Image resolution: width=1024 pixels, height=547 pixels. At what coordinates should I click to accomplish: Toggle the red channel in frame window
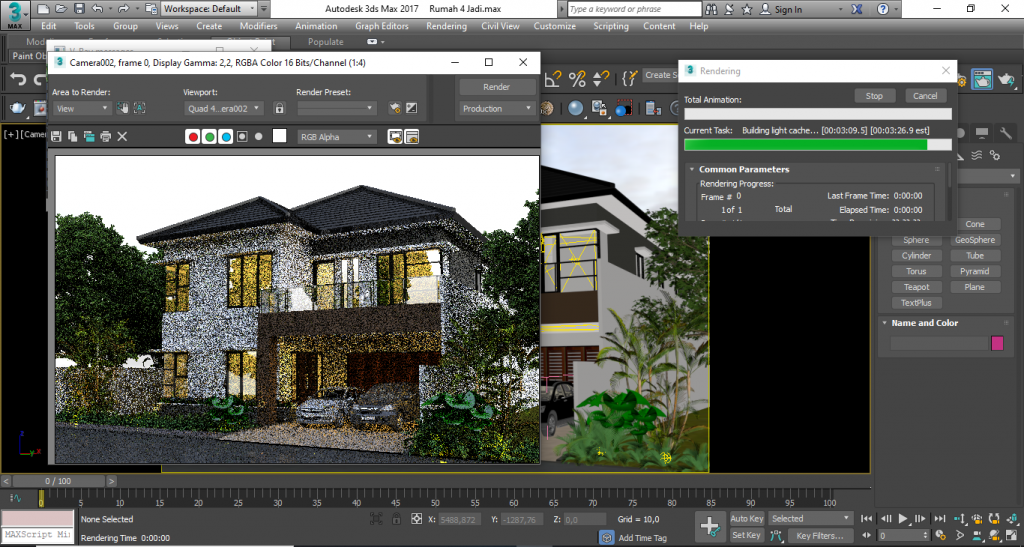[x=193, y=136]
